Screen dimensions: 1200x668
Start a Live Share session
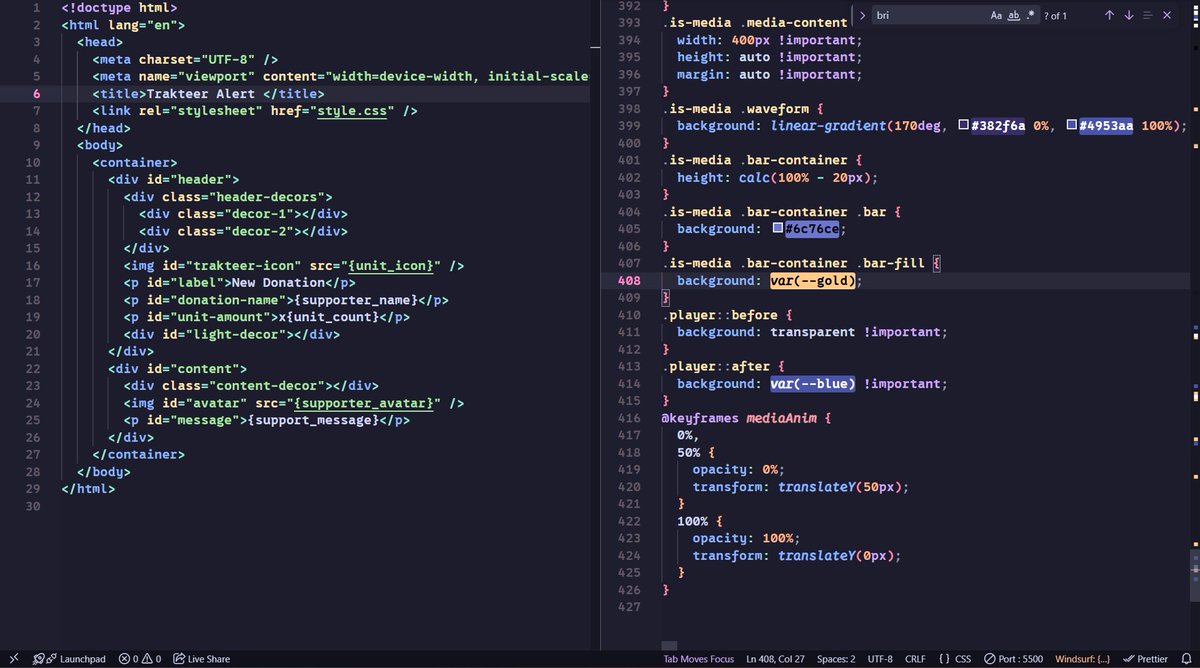(x=201, y=659)
